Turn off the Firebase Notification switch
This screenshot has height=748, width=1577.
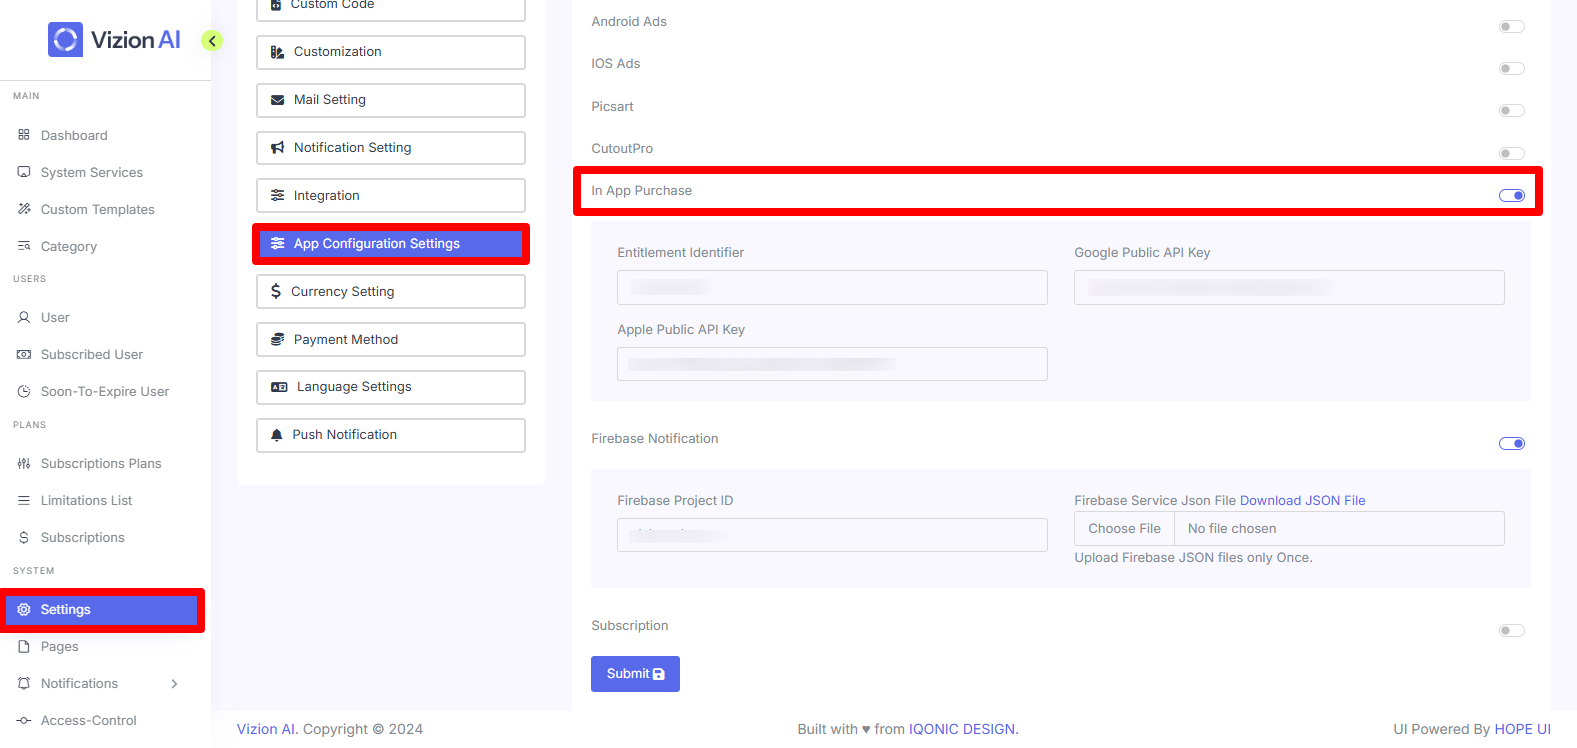(x=1511, y=444)
